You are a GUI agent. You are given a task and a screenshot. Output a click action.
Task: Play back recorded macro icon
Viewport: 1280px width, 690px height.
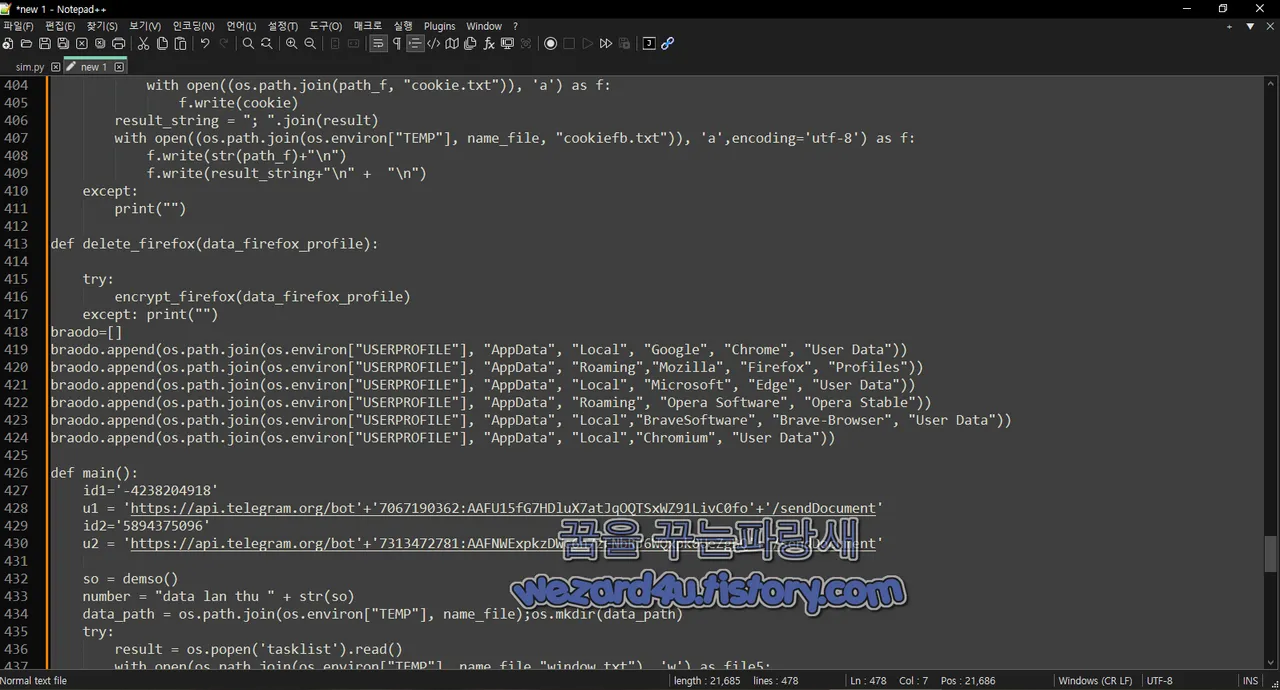587,44
